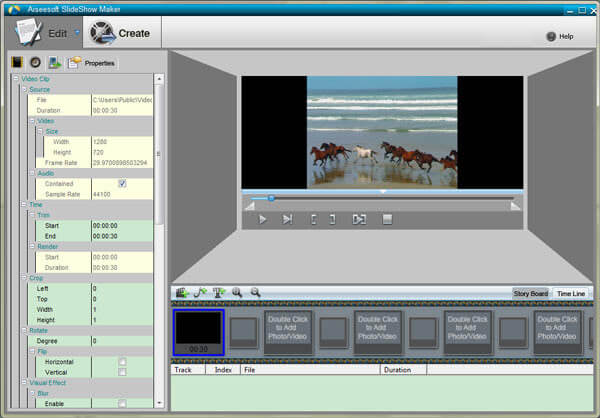
Task: Collapse the Time section in properties
Action: click(16, 204)
